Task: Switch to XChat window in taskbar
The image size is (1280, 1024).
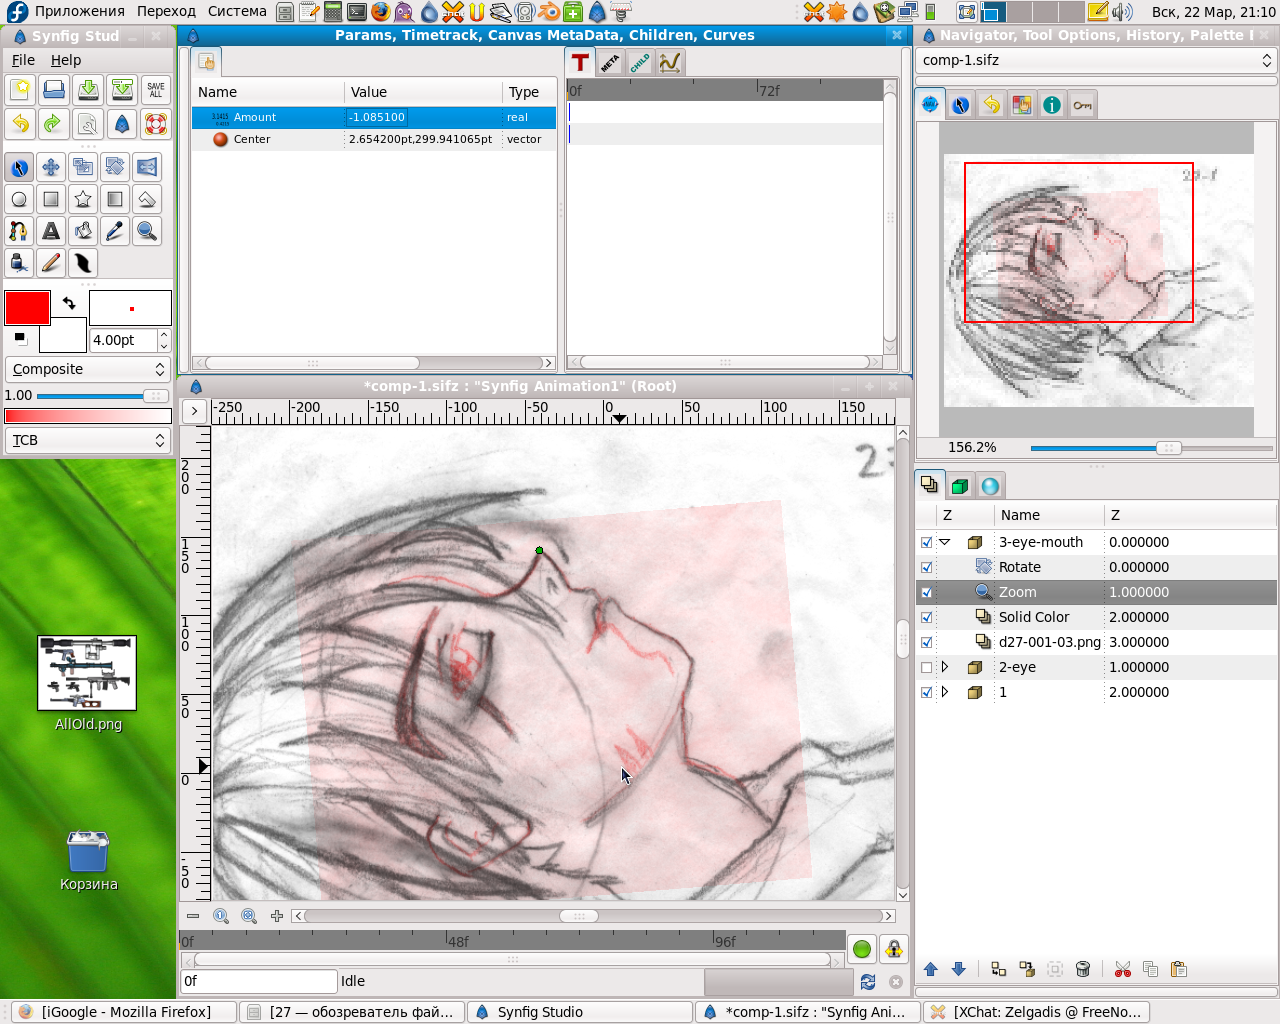Action: coord(1037,1012)
